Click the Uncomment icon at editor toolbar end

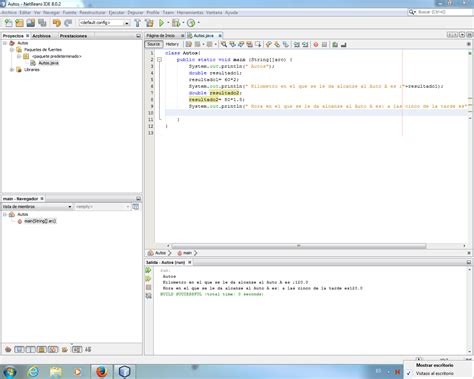coord(344,44)
